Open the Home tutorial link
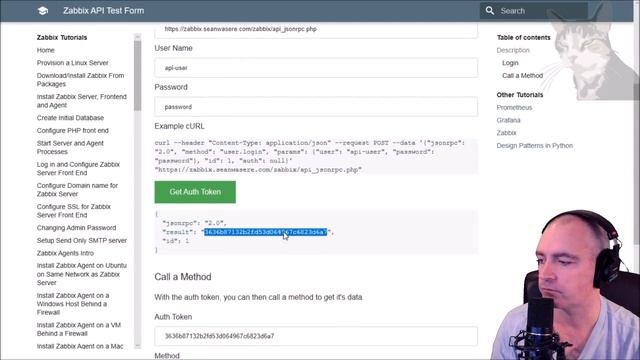 coord(45,50)
